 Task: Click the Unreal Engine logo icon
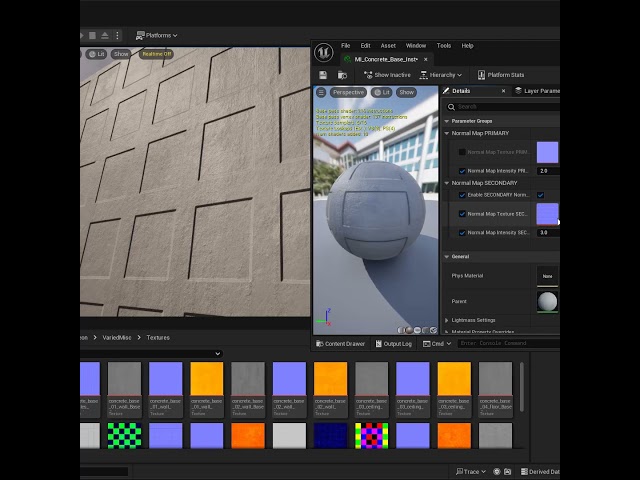coord(324,53)
